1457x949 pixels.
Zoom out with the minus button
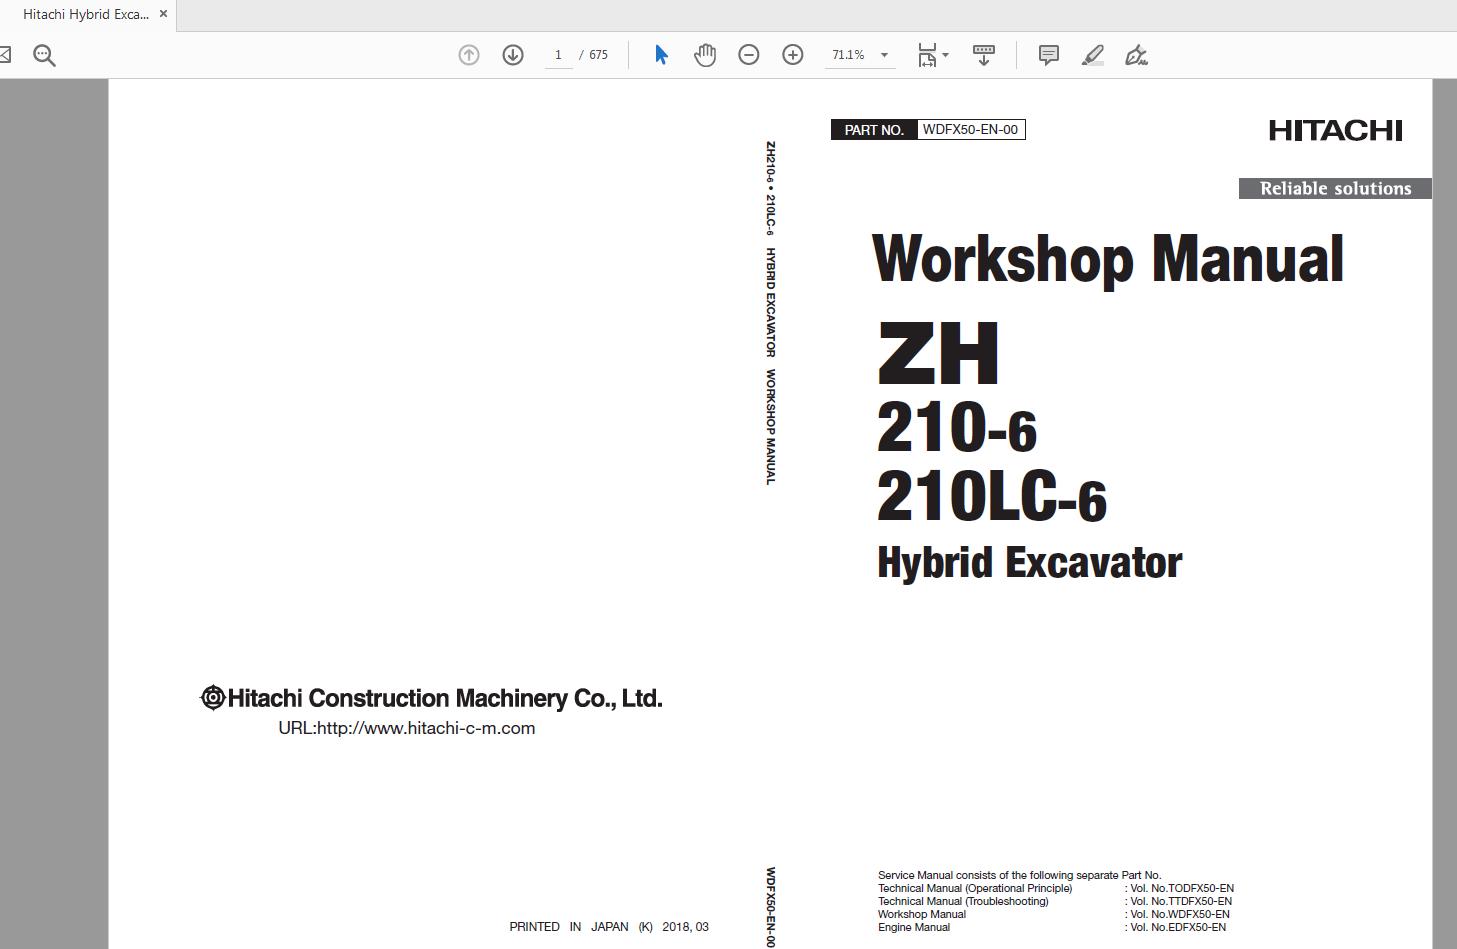(x=748, y=55)
